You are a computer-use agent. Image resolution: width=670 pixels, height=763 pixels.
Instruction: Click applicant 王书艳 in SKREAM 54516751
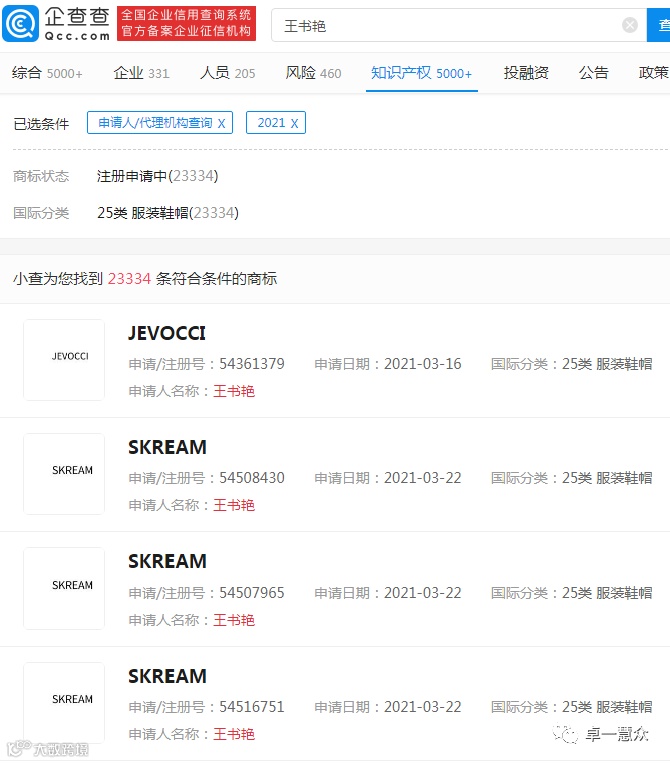(x=234, y=734)
